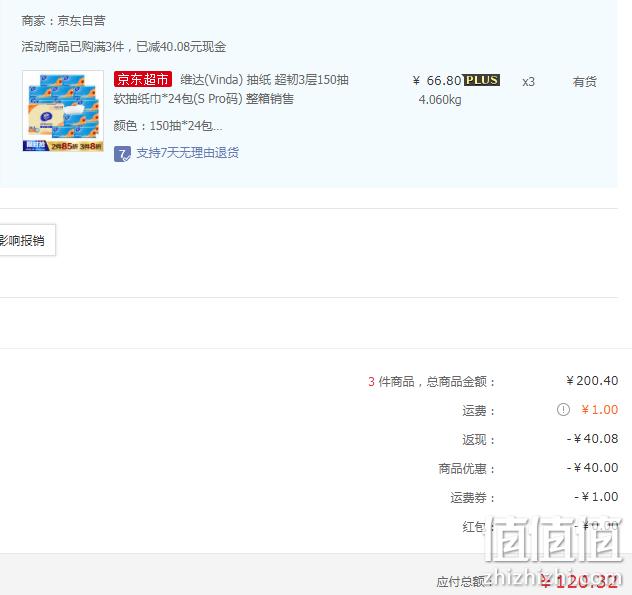Click the quantity label x3

pos(528,82)
